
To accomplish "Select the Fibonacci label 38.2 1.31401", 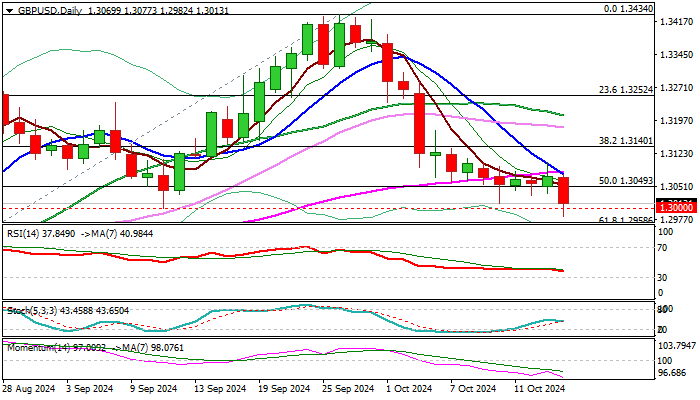I will click(625, 141).
